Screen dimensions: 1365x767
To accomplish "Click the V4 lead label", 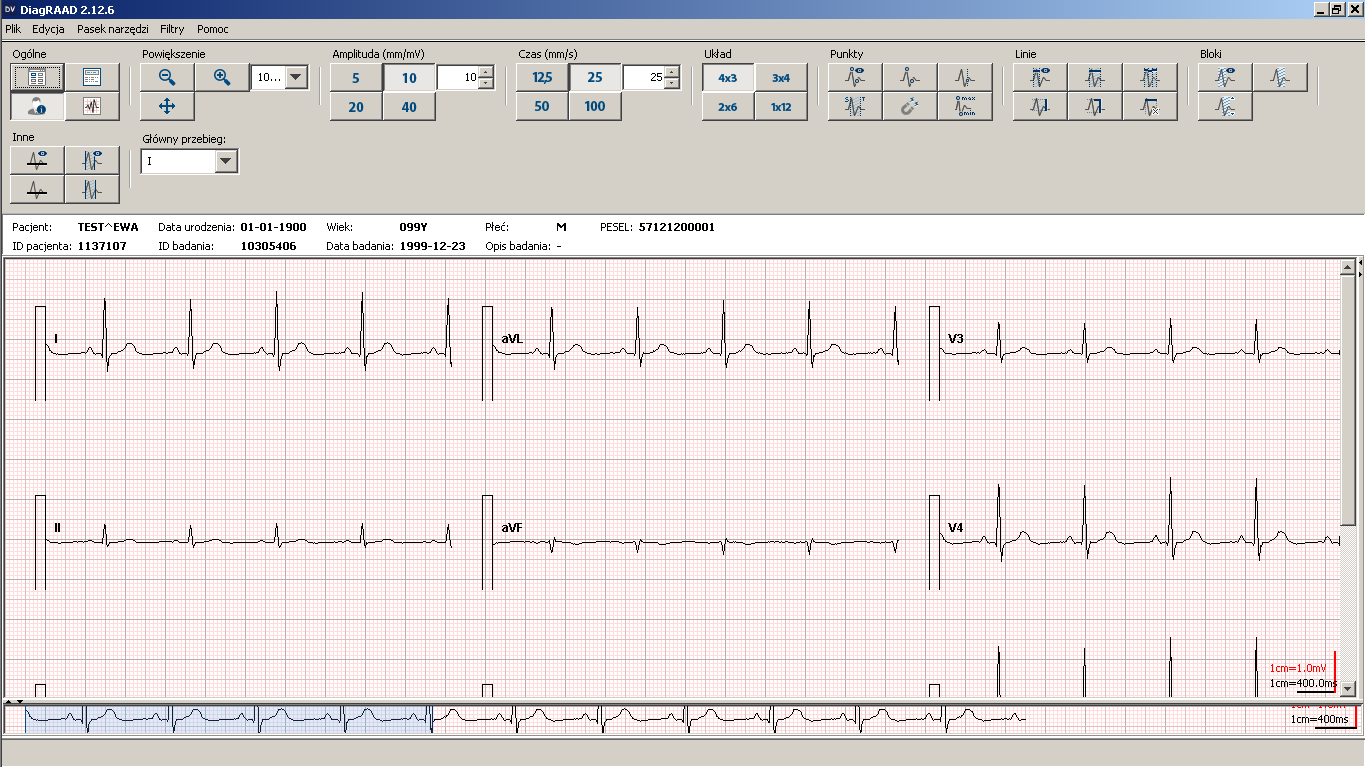I will tap(956, 527).
